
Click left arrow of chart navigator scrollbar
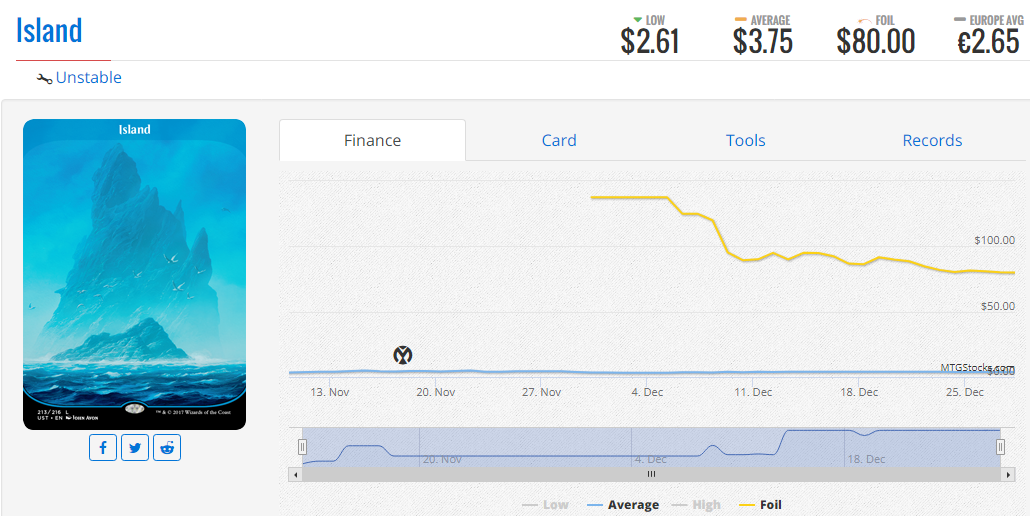coord(295,474)
